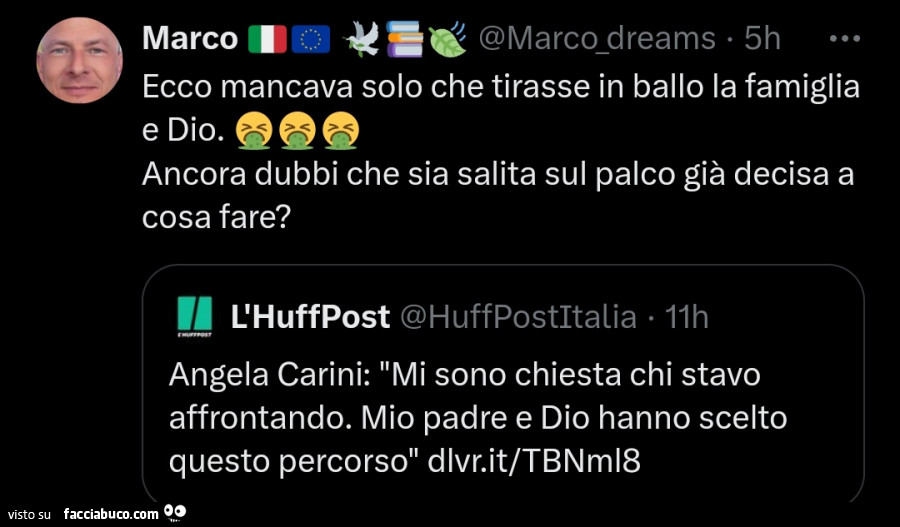
Task: Visit facciabuco.com watermark link
Action: pos(111,513)
